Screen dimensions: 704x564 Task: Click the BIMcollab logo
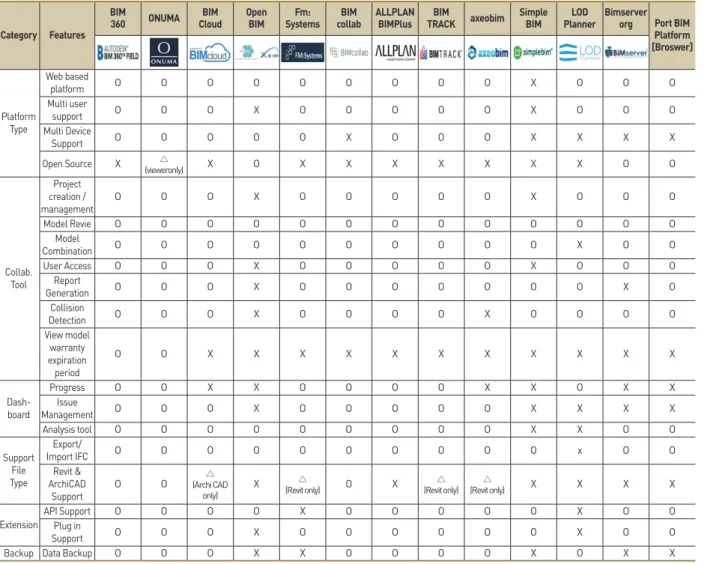coord(349,53)
